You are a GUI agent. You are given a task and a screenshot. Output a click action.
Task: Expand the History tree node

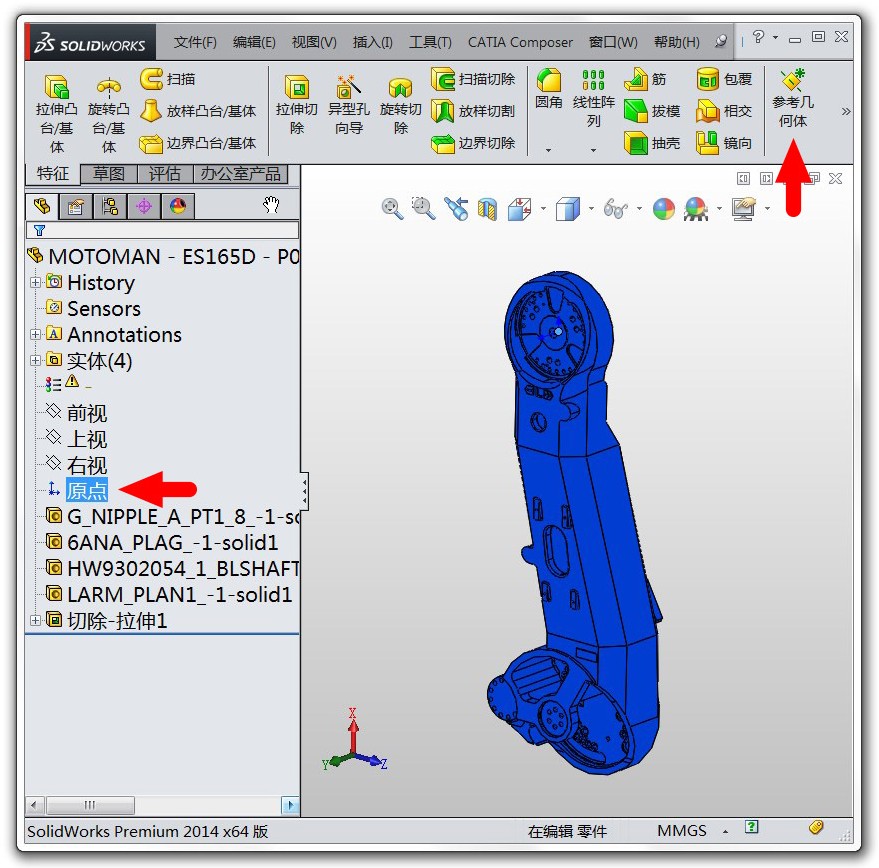tap(35, 283)
